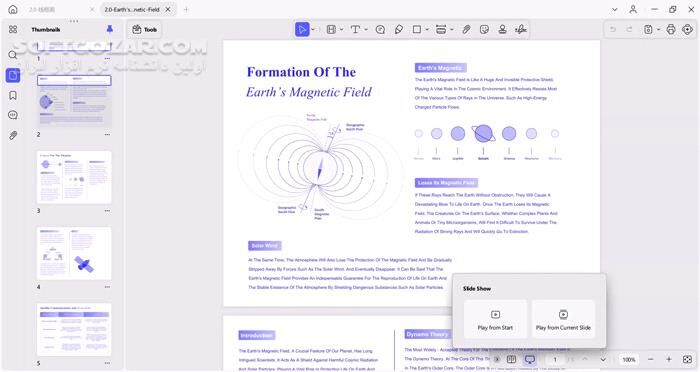
Task: Click the printer icon
Action: point(671,29)
